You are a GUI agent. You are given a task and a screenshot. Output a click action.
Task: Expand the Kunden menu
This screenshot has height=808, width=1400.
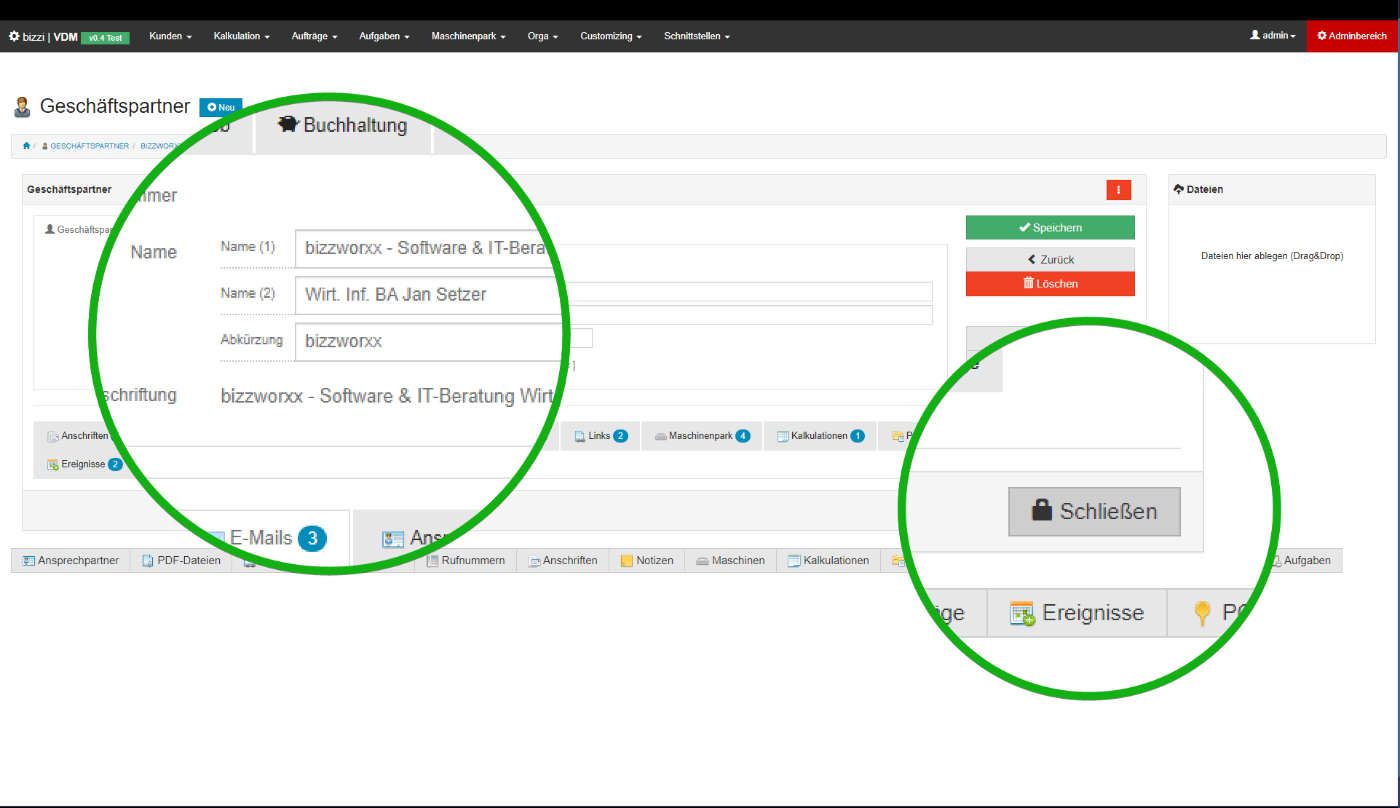pyautogui.click(x=170, y=36)
